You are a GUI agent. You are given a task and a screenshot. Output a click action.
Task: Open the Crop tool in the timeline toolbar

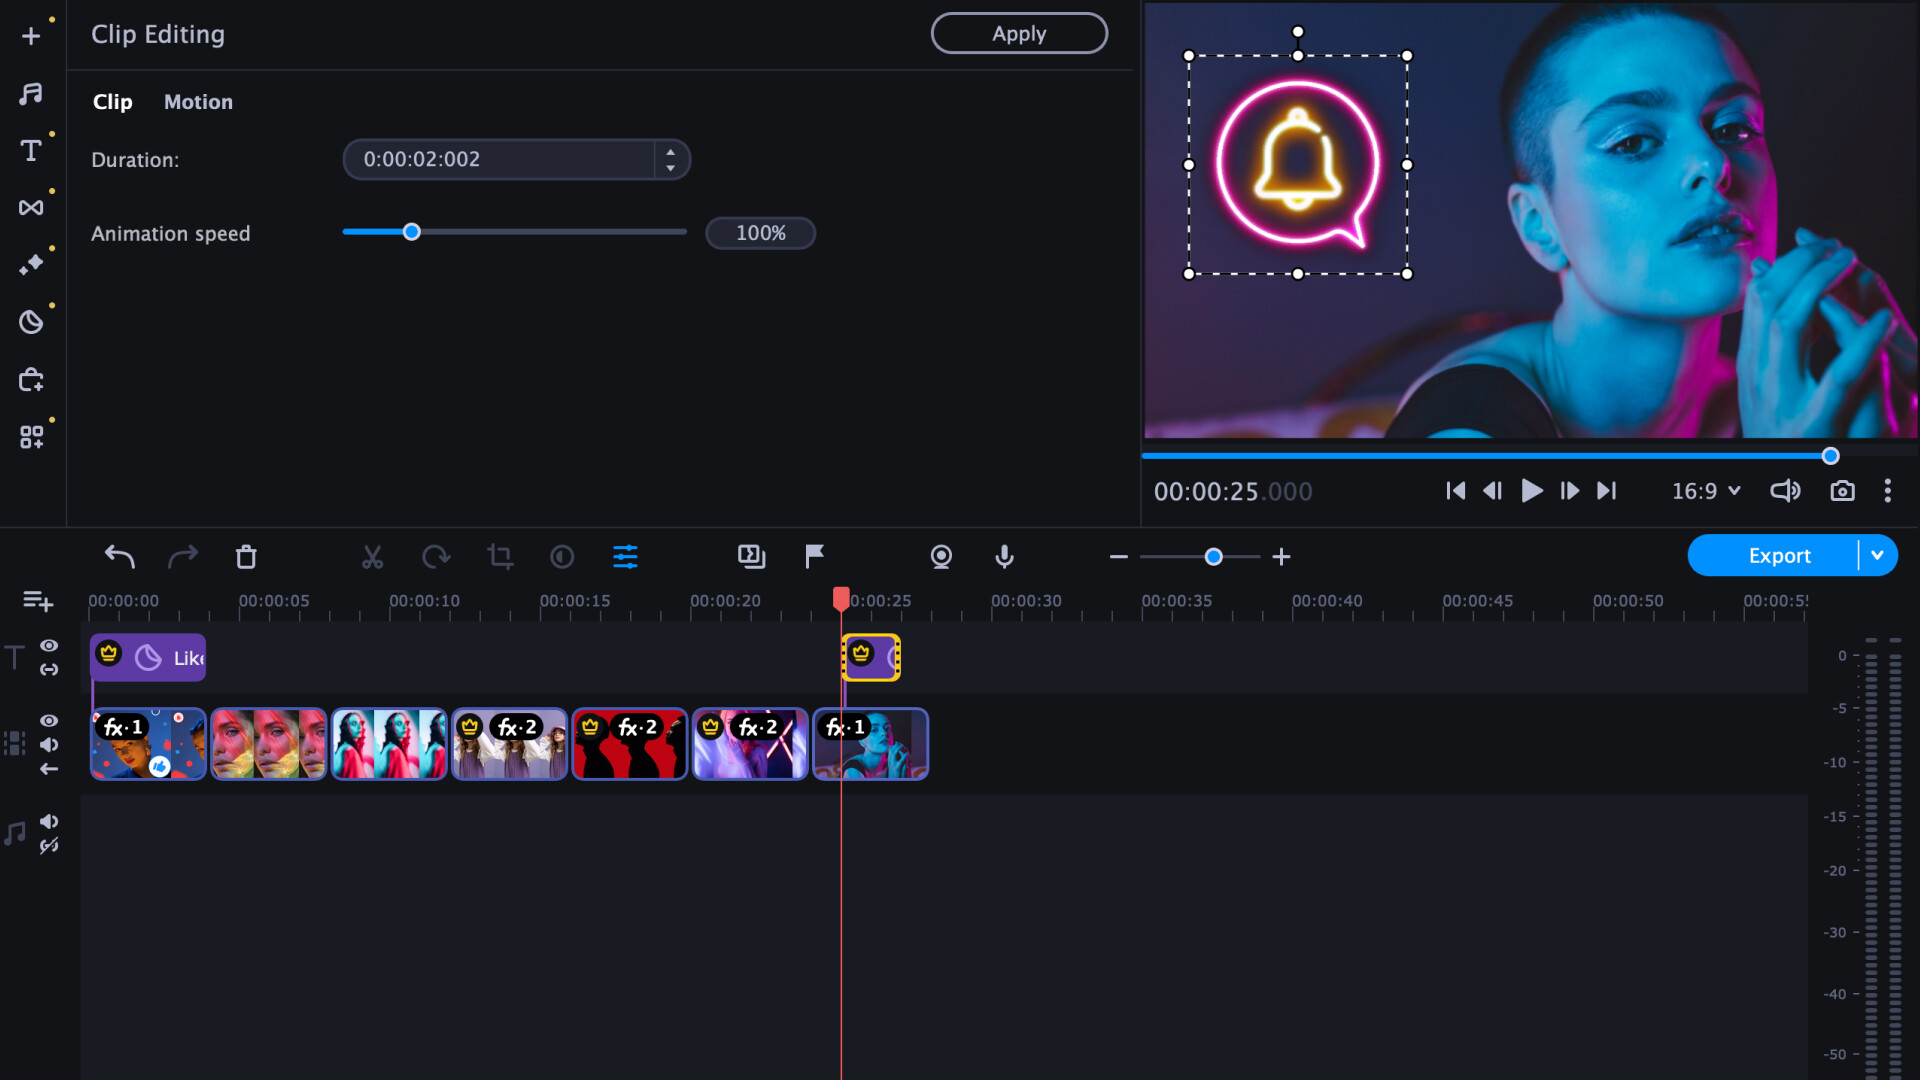coord(500,557)
